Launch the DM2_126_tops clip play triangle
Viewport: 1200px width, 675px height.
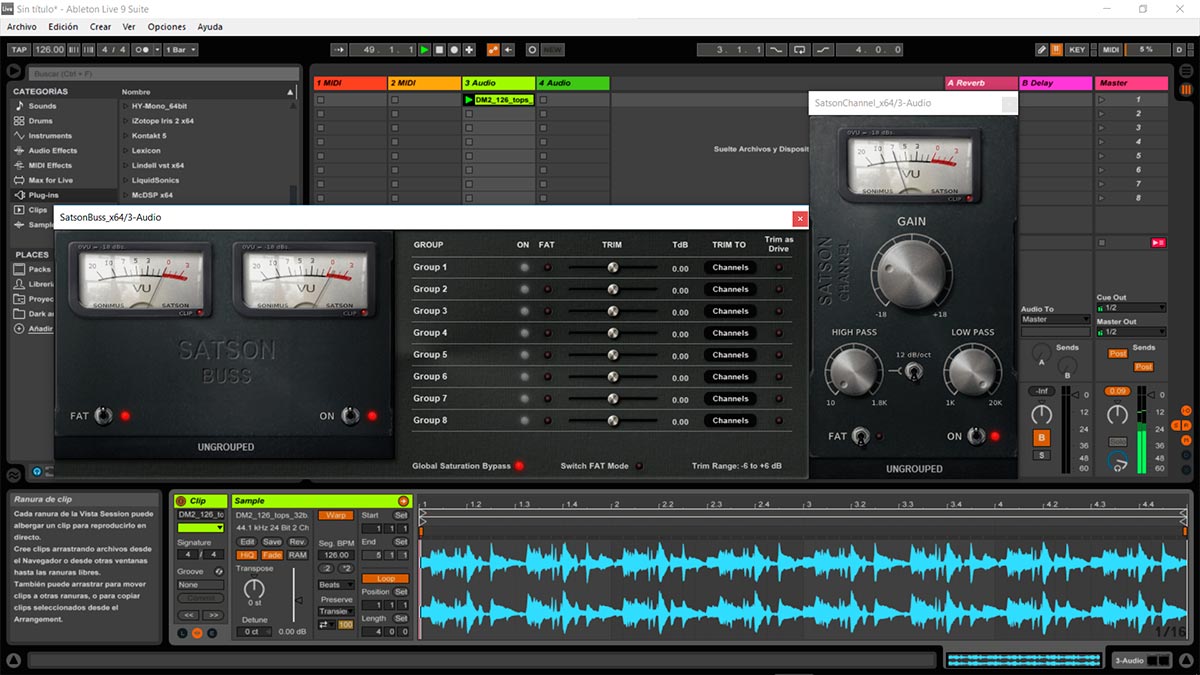(x=469, y=100)
